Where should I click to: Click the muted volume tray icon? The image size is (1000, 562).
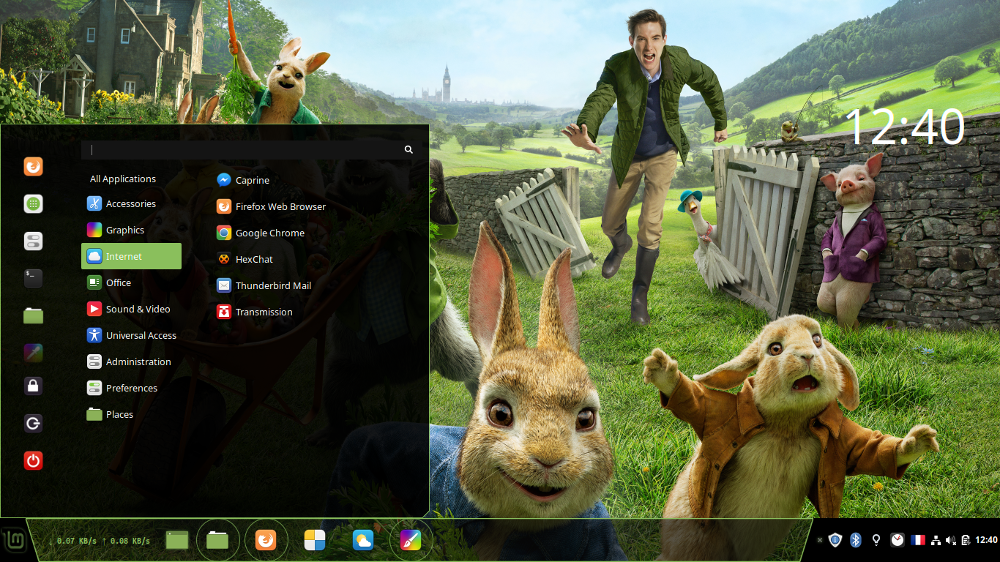point(951,541)
